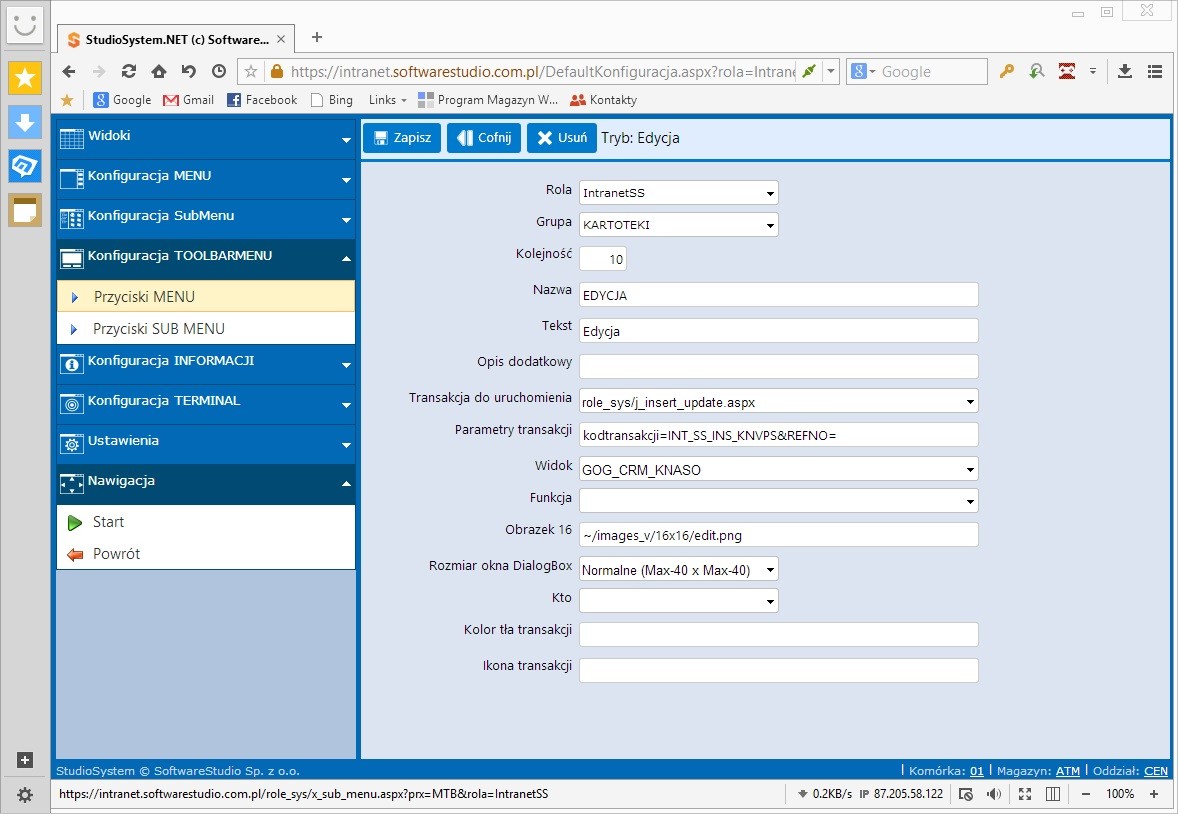The height and width of the screenshot is (814, 1178).
Task: Open the browser main menu list icon
Action: (x=1155, y=71)
